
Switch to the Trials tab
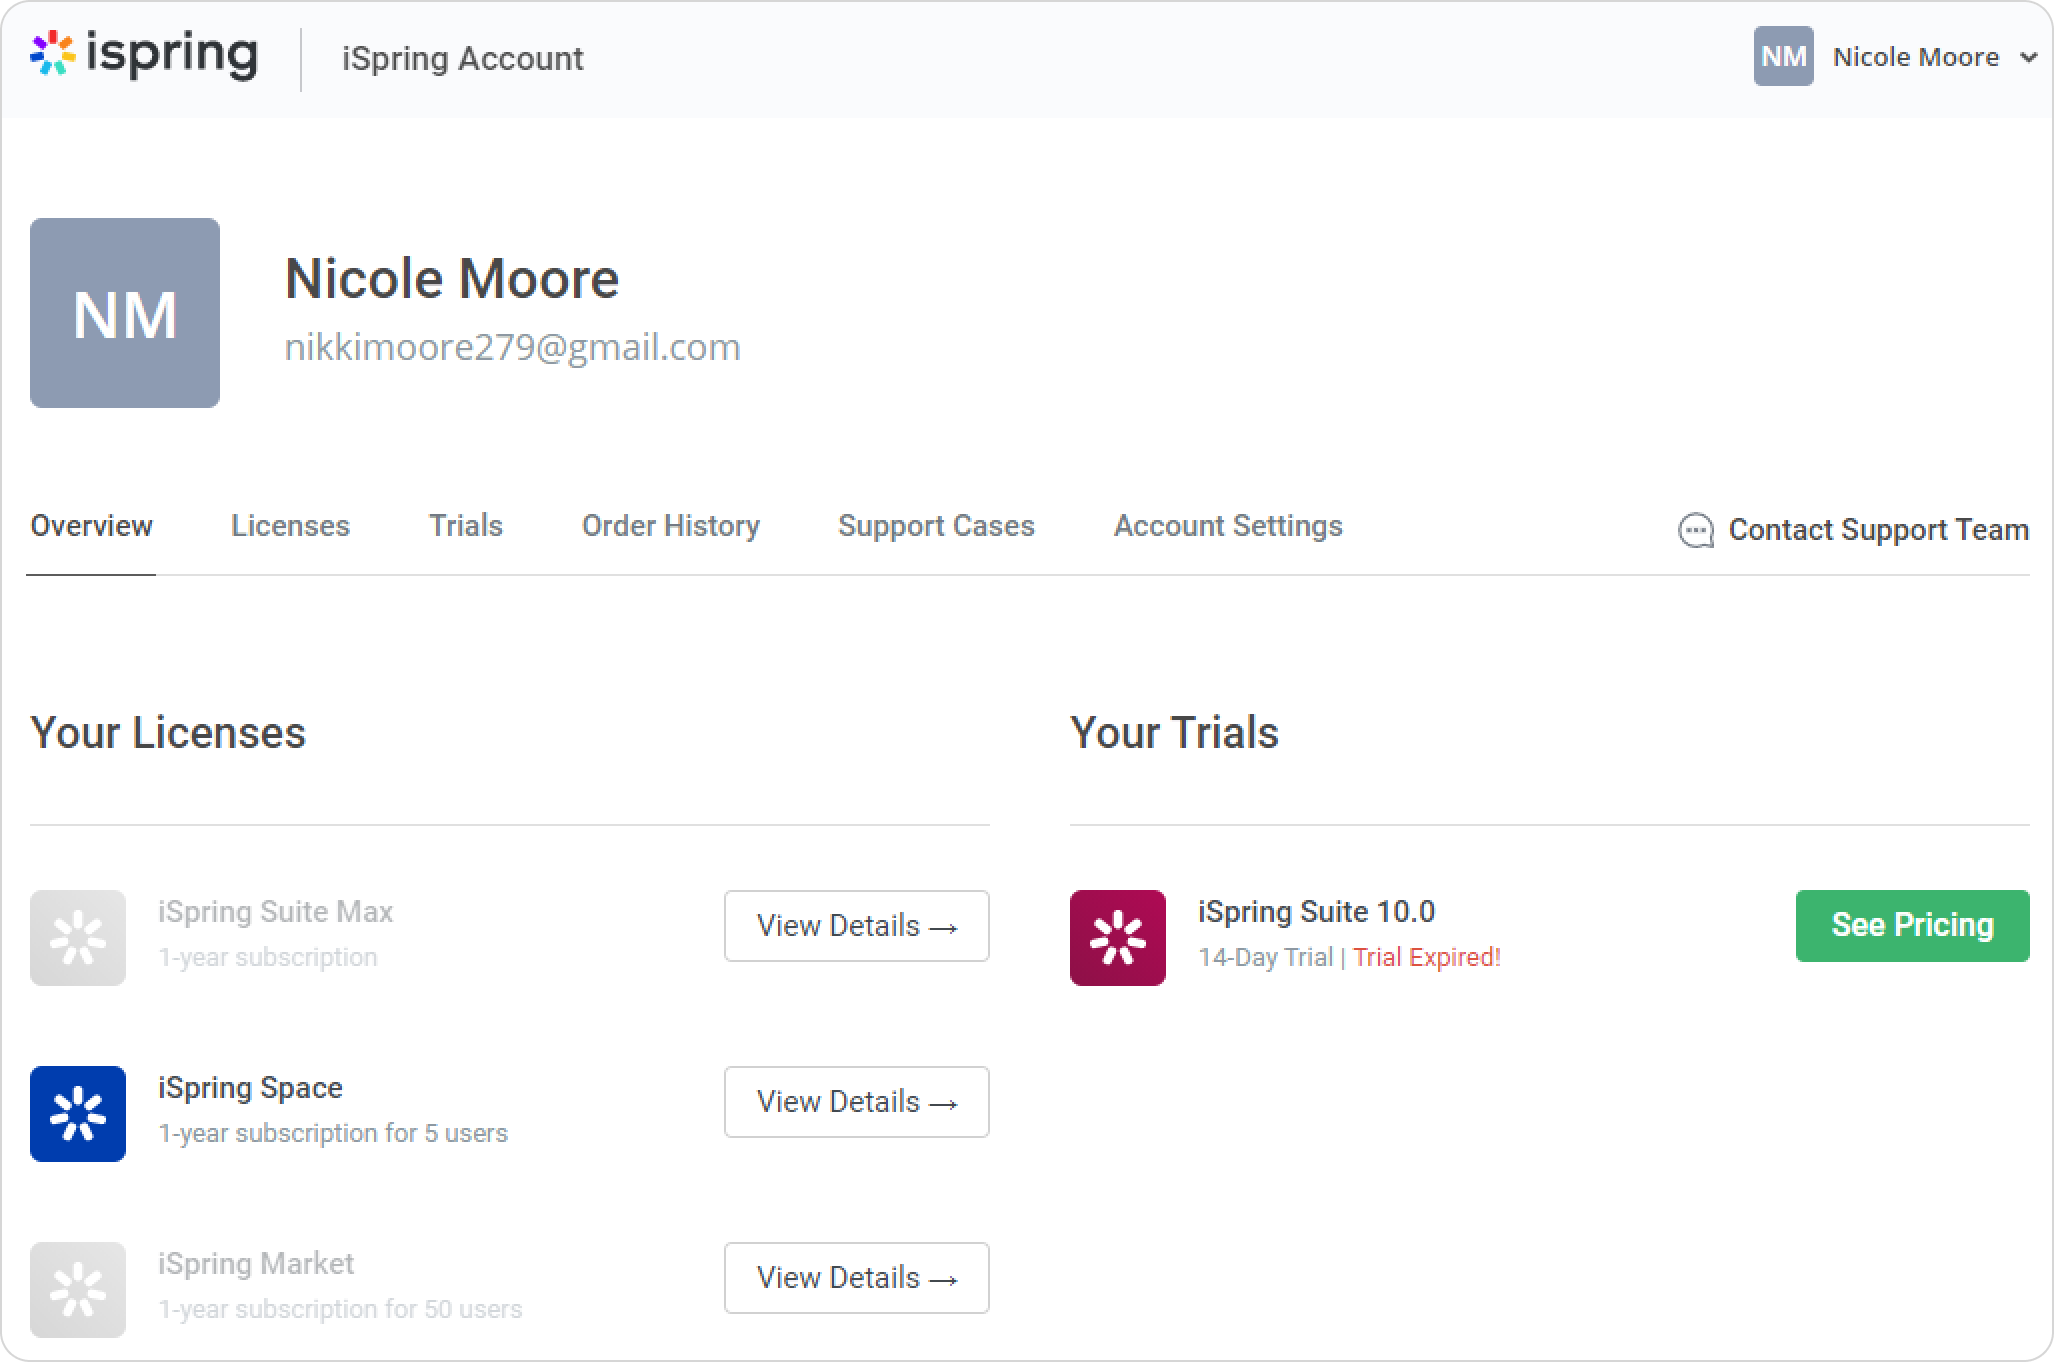pos(465,526)
